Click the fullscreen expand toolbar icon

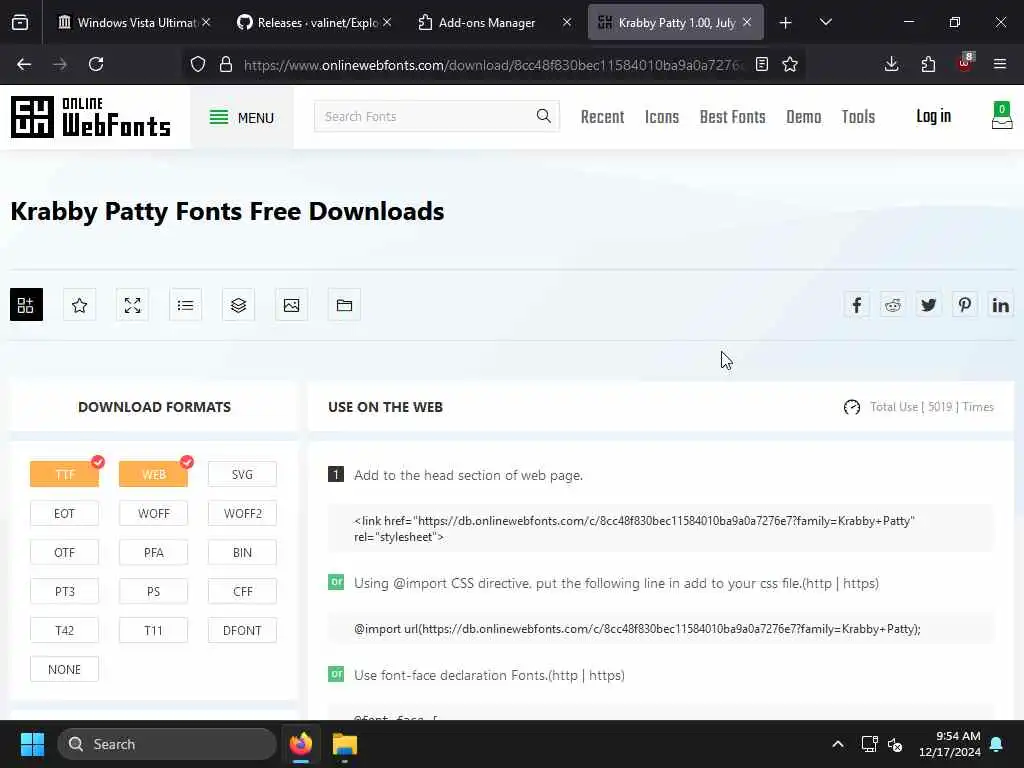133,305
